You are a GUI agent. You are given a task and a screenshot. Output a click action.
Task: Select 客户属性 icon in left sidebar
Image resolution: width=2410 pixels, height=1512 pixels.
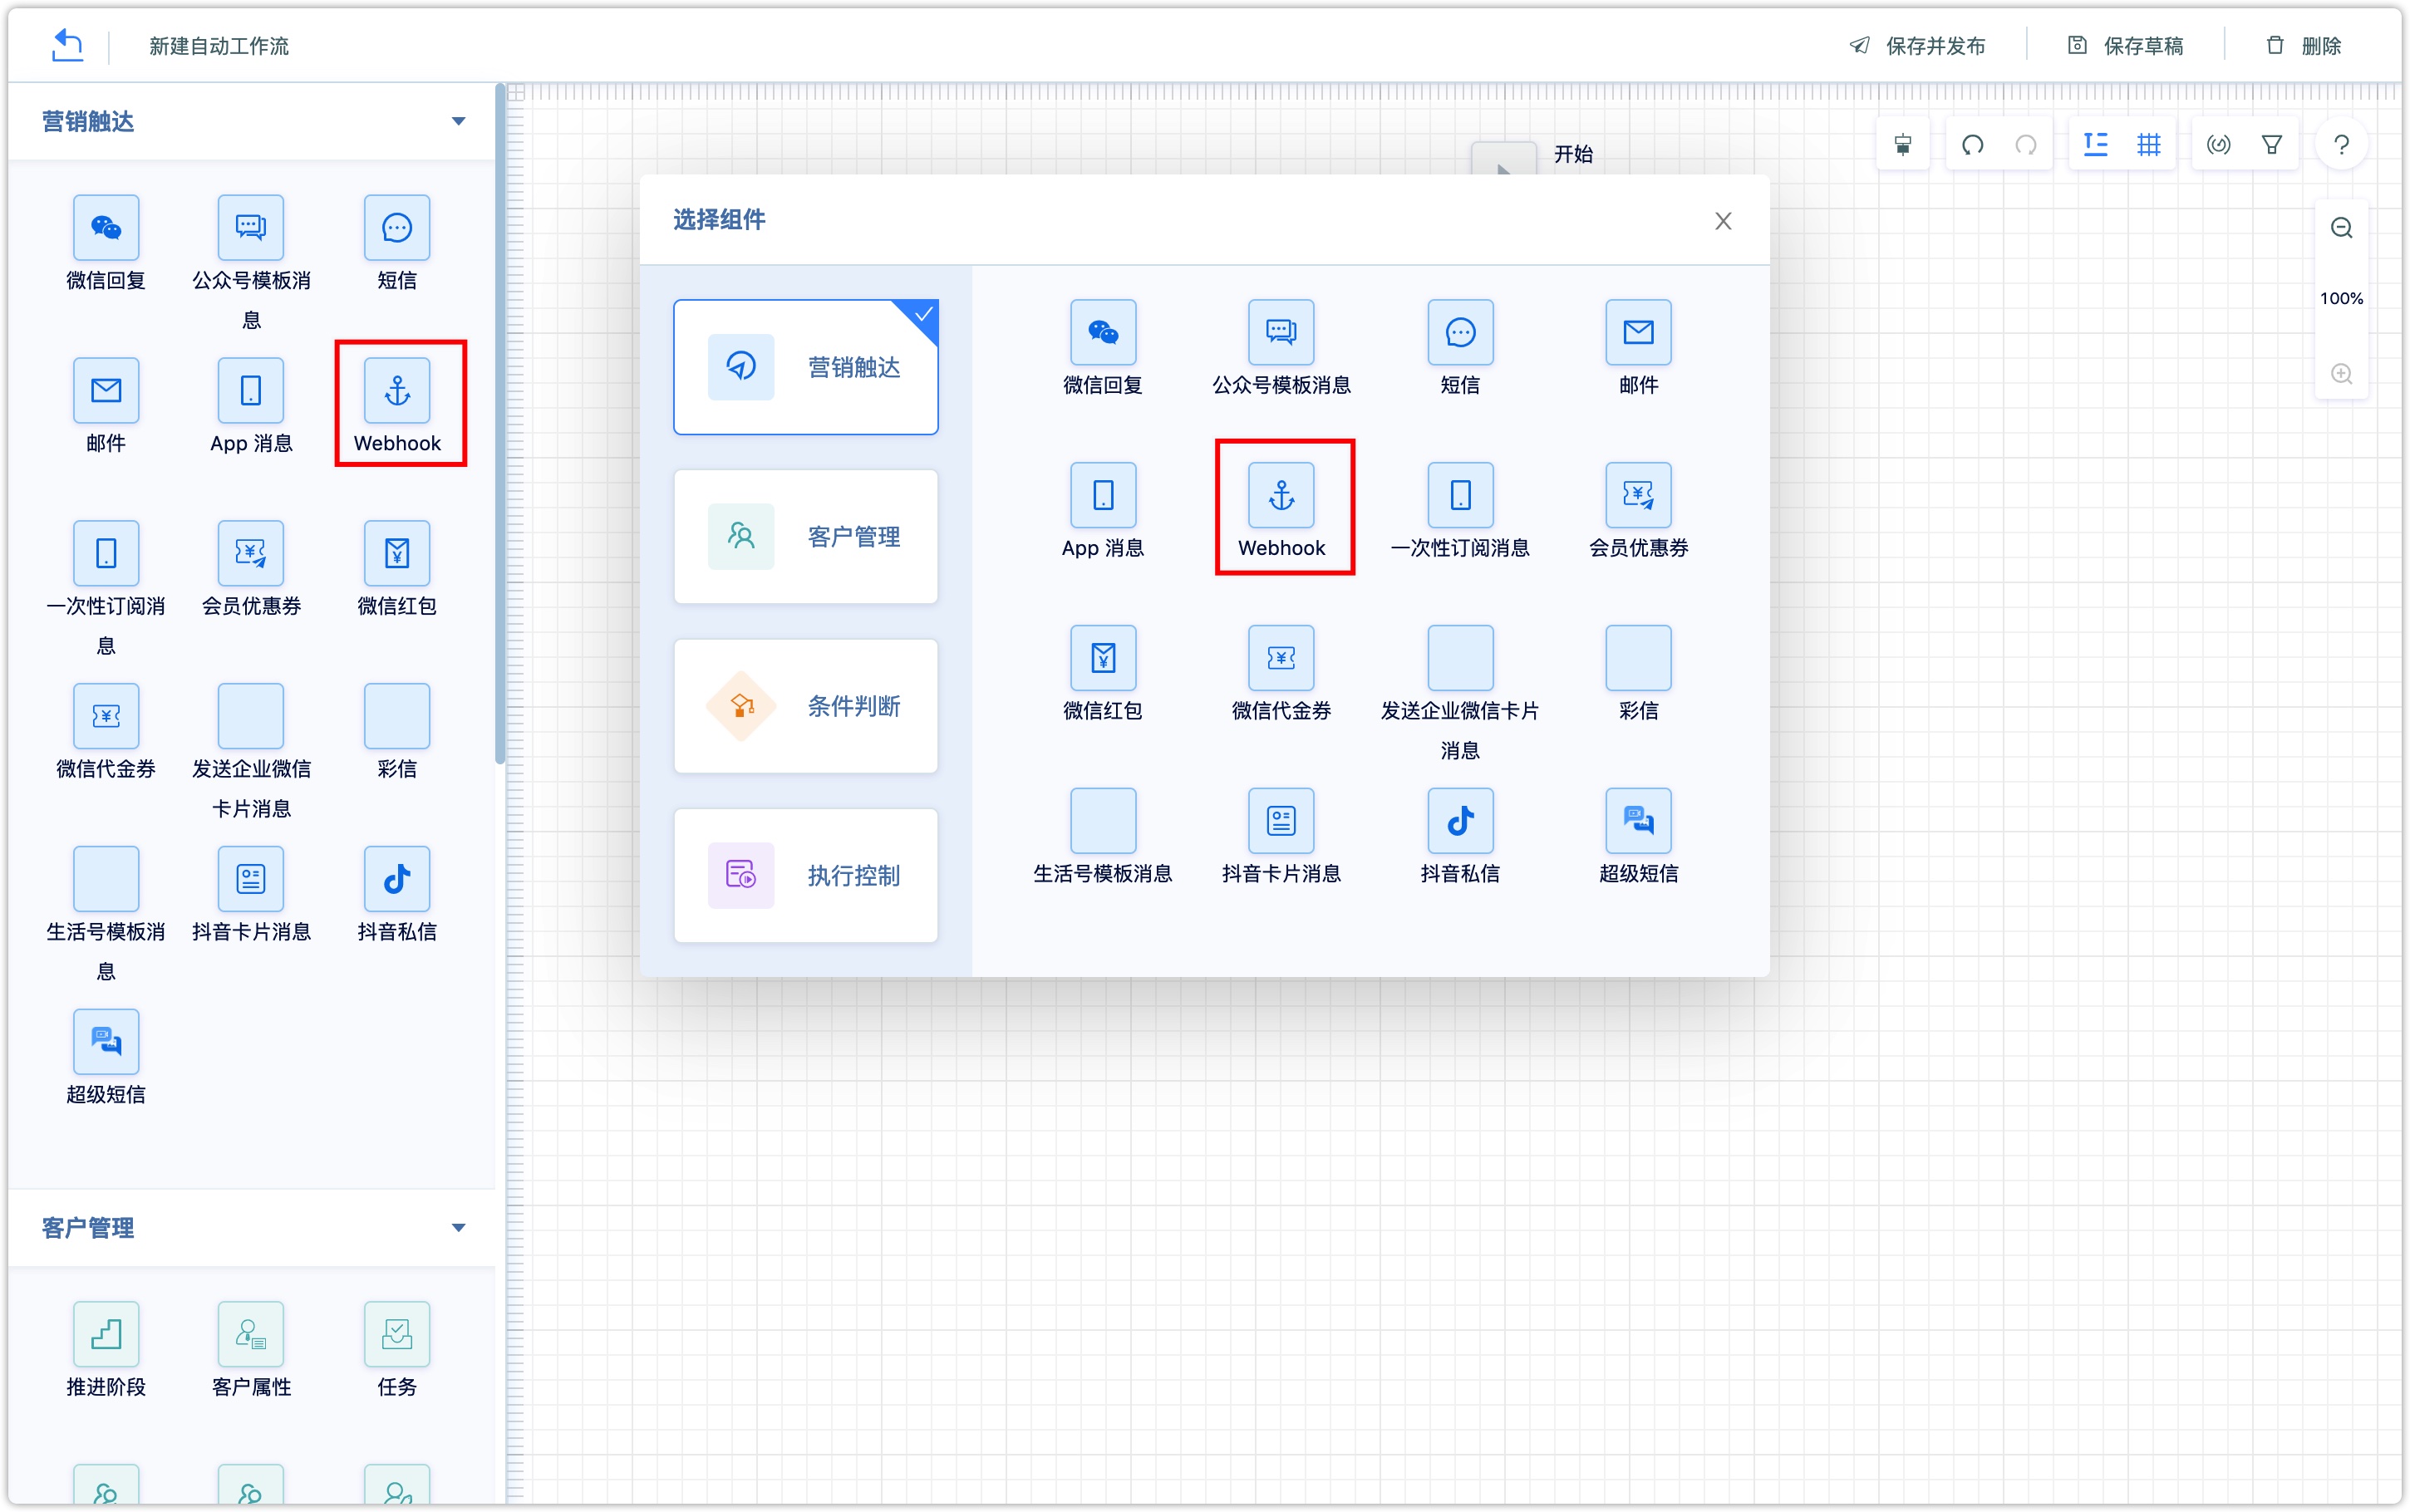click(251, 1334)
